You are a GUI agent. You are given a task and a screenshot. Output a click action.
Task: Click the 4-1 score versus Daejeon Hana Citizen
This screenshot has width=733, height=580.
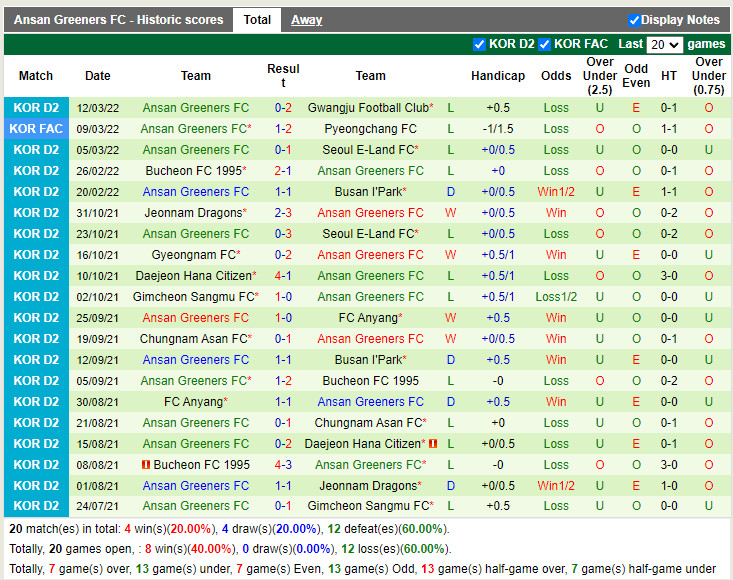point(283,276)
